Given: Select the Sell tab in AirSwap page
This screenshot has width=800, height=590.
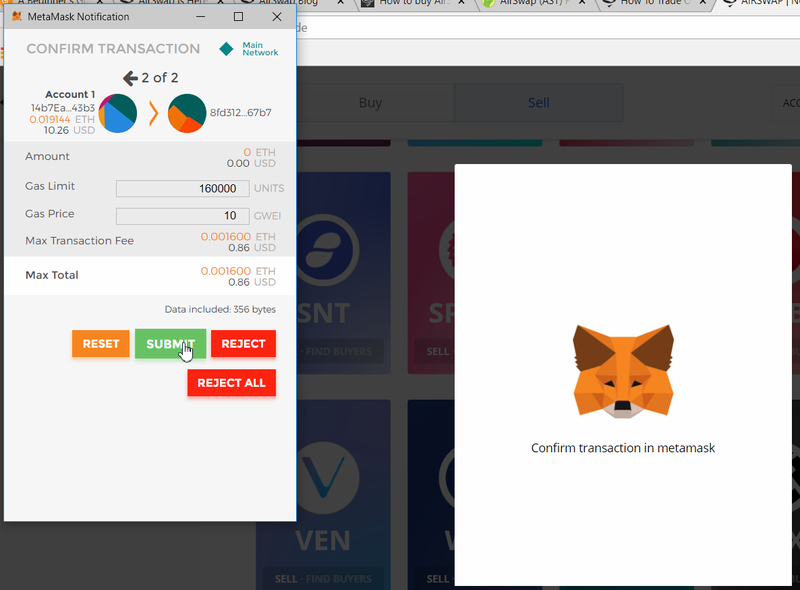Looking at the screenshot, I should click(x=539, y=103).
